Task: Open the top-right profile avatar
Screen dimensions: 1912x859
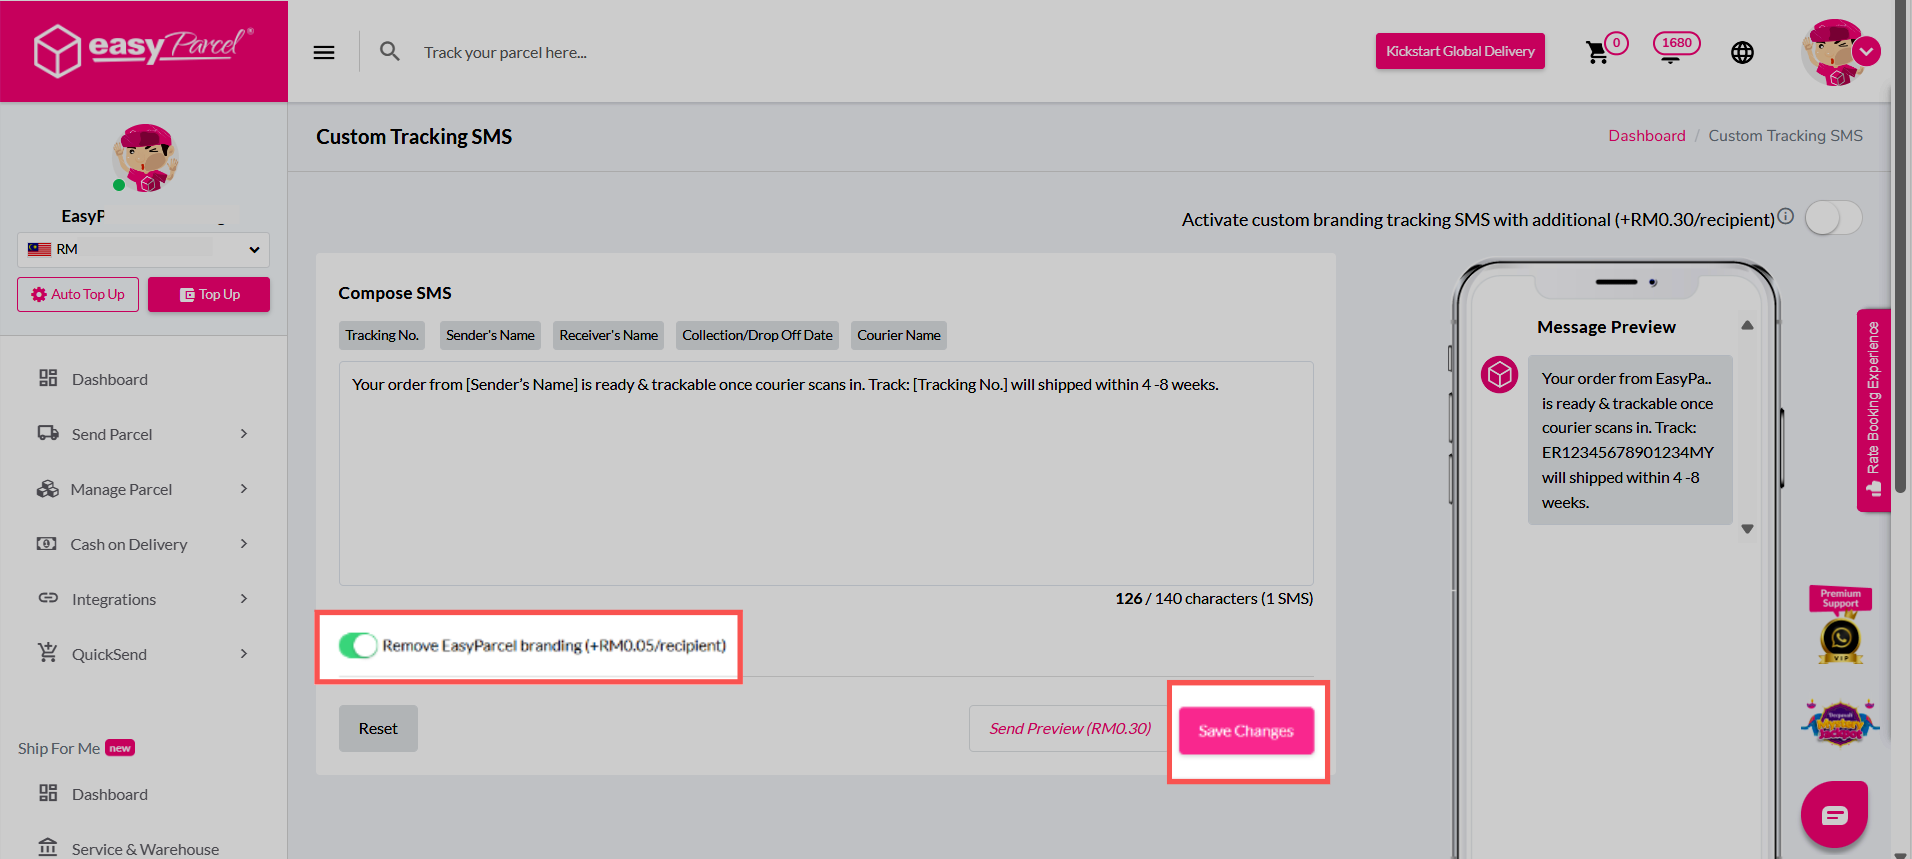Action: 1833,52
